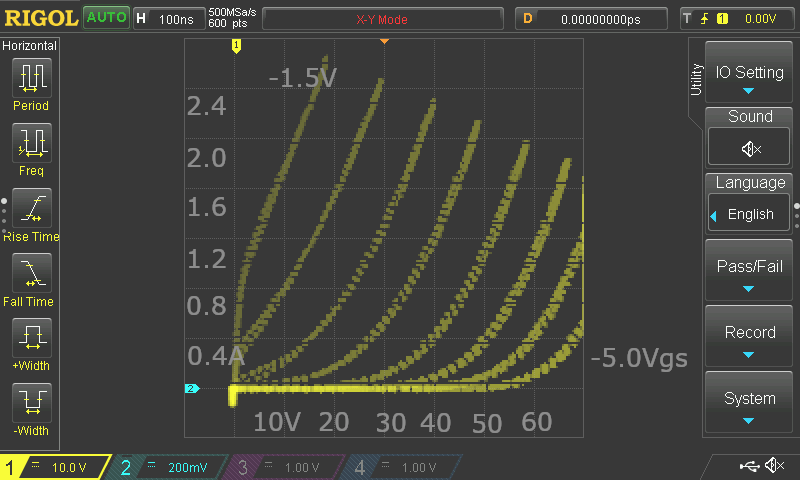Click the X-Y Mode waveform bar
Screen dimensions: 800x480
tap(382, 19)
